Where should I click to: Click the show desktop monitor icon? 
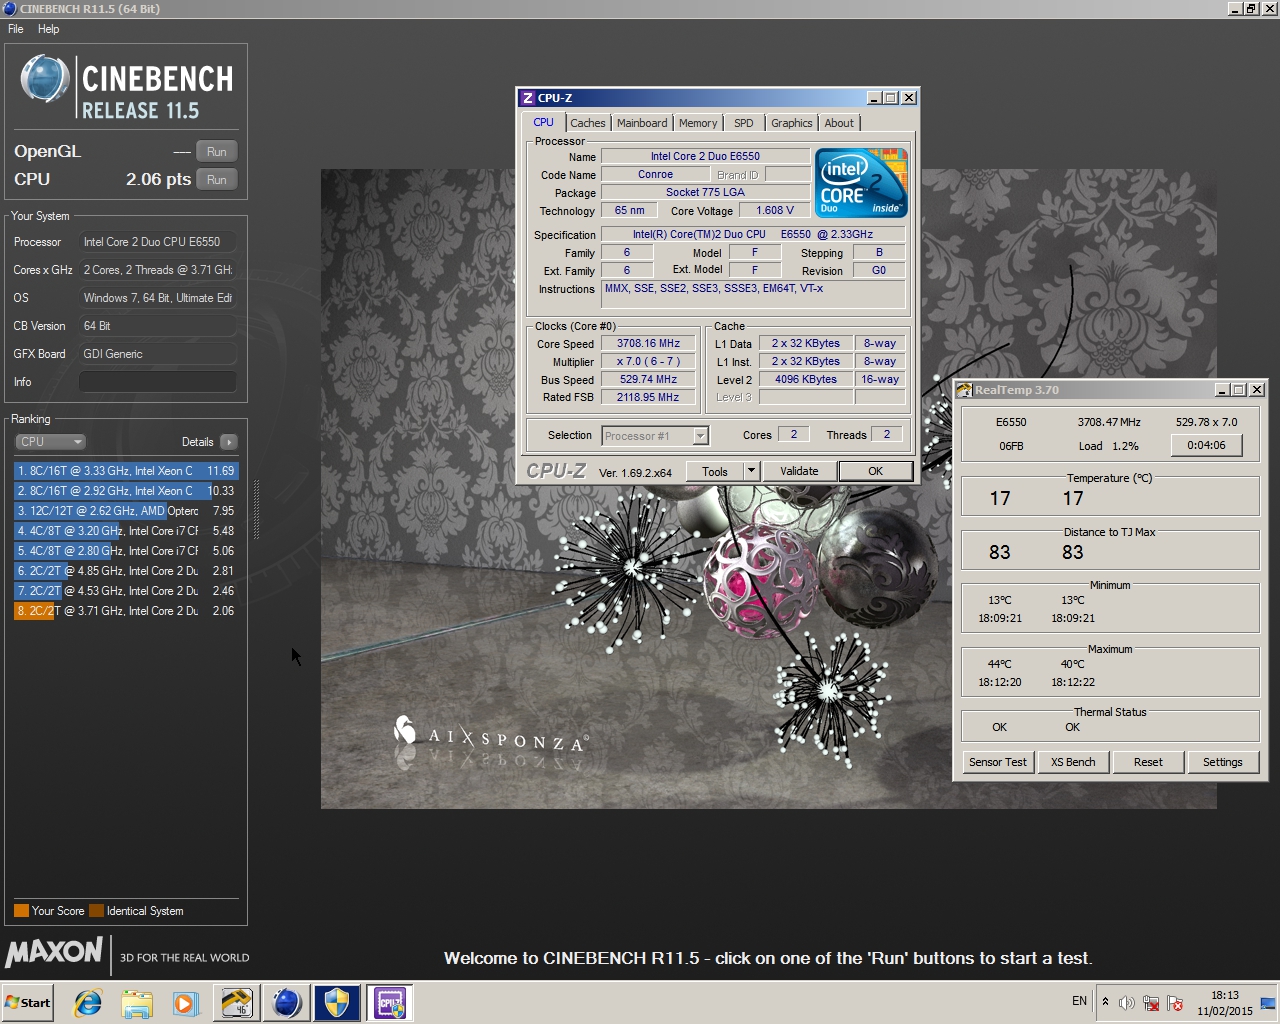tap(1268, 1003)
